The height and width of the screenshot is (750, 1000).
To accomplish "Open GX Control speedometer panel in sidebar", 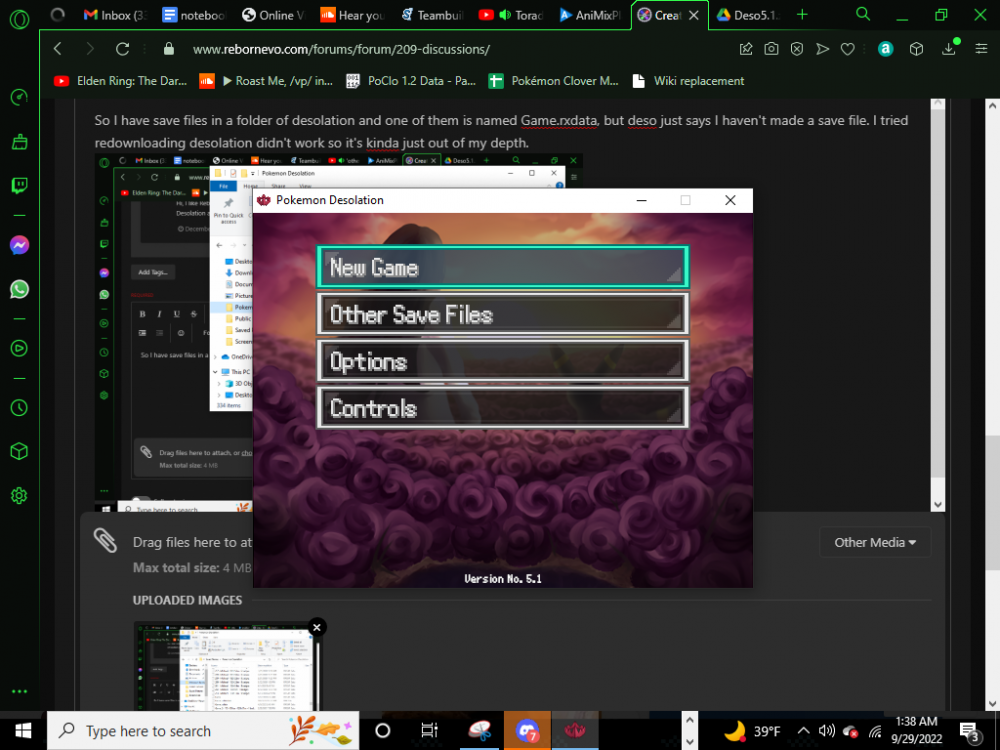I will click(19, 97).
